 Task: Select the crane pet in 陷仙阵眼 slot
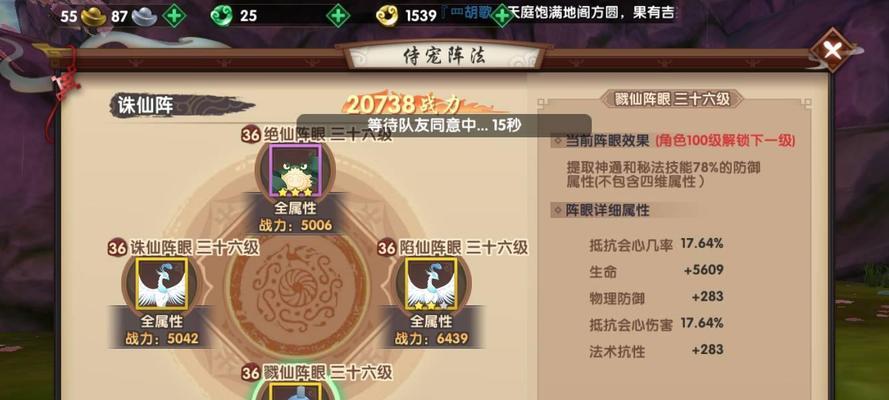click(431, 284)
